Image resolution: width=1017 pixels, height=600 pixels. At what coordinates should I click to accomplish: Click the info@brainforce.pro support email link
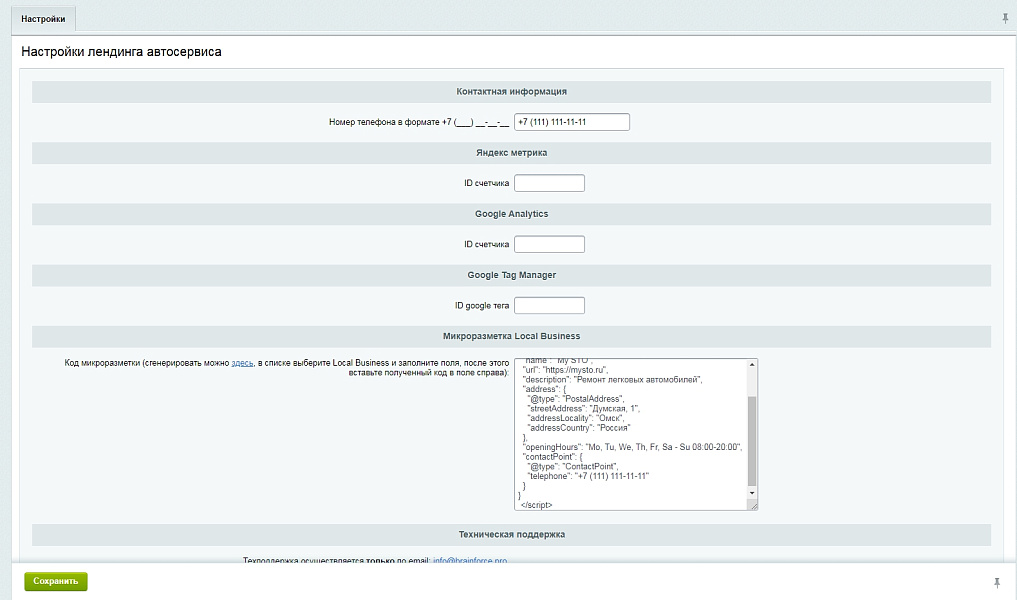469,561
